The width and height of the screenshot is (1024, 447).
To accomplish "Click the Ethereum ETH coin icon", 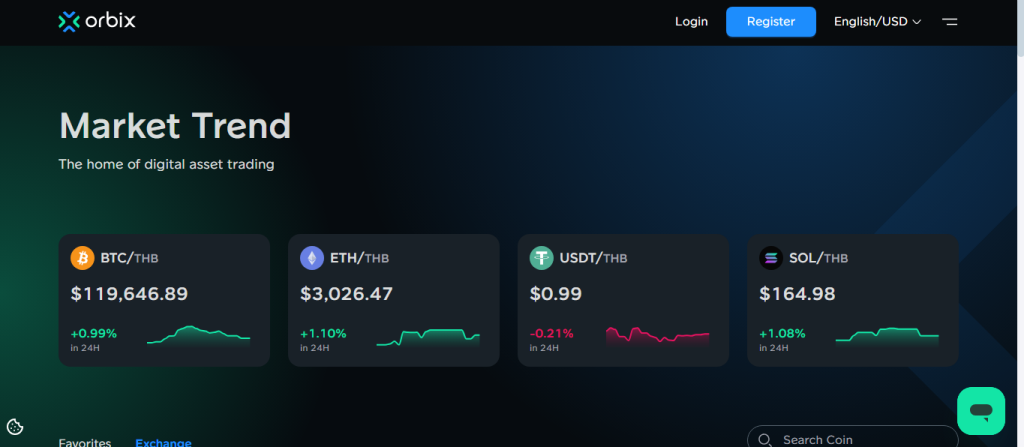I will pos(312,258).
